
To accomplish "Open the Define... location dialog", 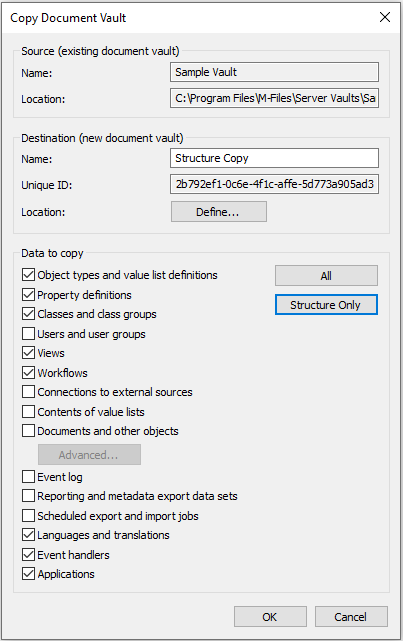I will tap(219, 212).
